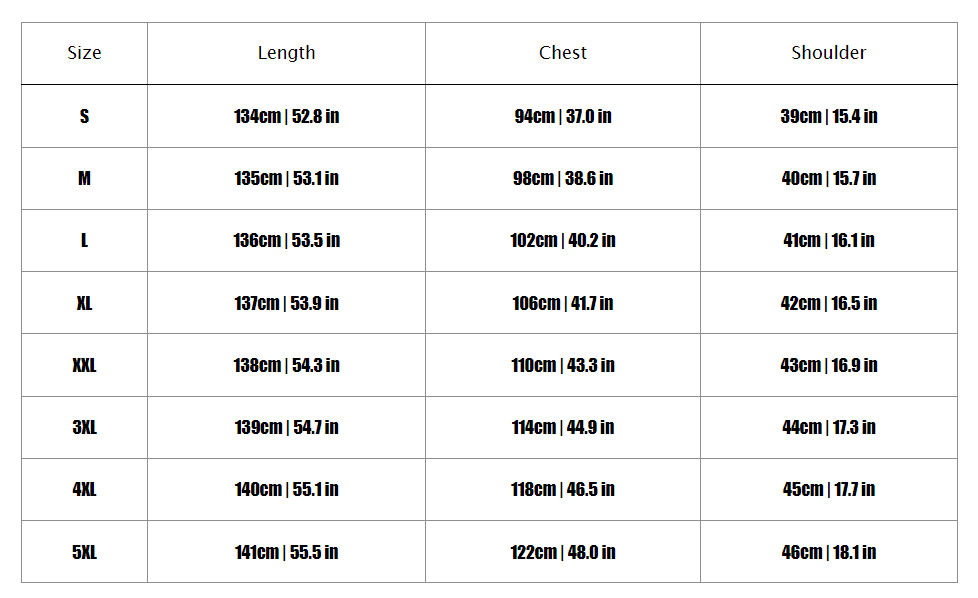
Task: Click the 134cm | 52.8 in length cell
Action: point(286,116)
